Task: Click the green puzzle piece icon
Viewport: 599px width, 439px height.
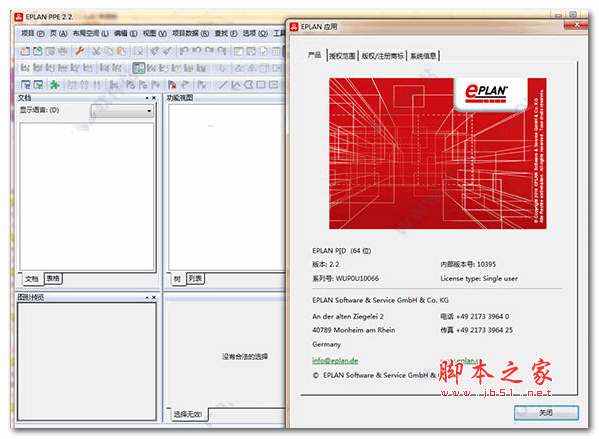Action: point(55,84)
